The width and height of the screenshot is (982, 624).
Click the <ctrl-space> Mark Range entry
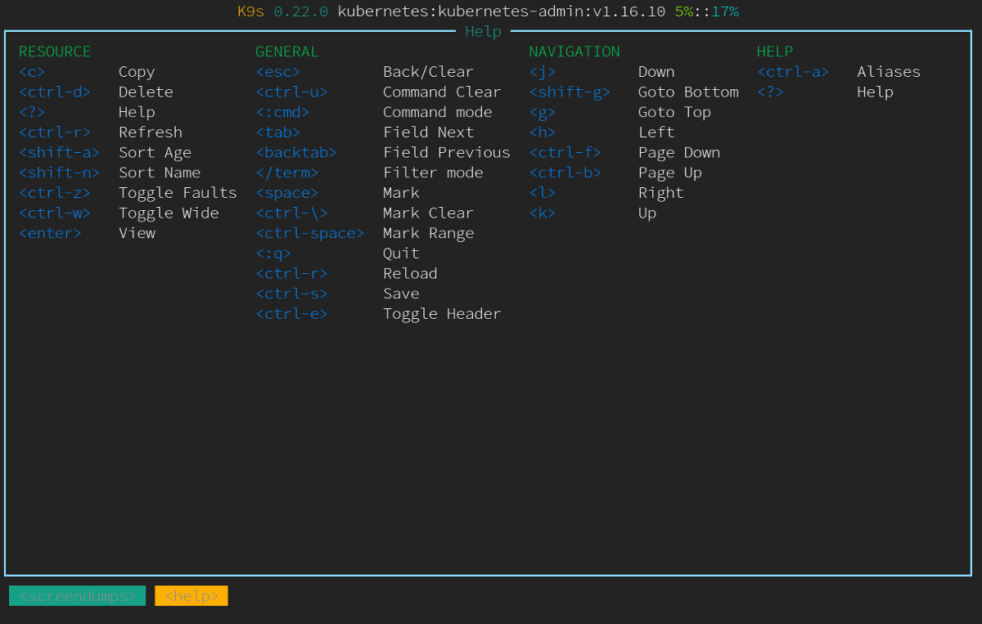pos(310,233)
